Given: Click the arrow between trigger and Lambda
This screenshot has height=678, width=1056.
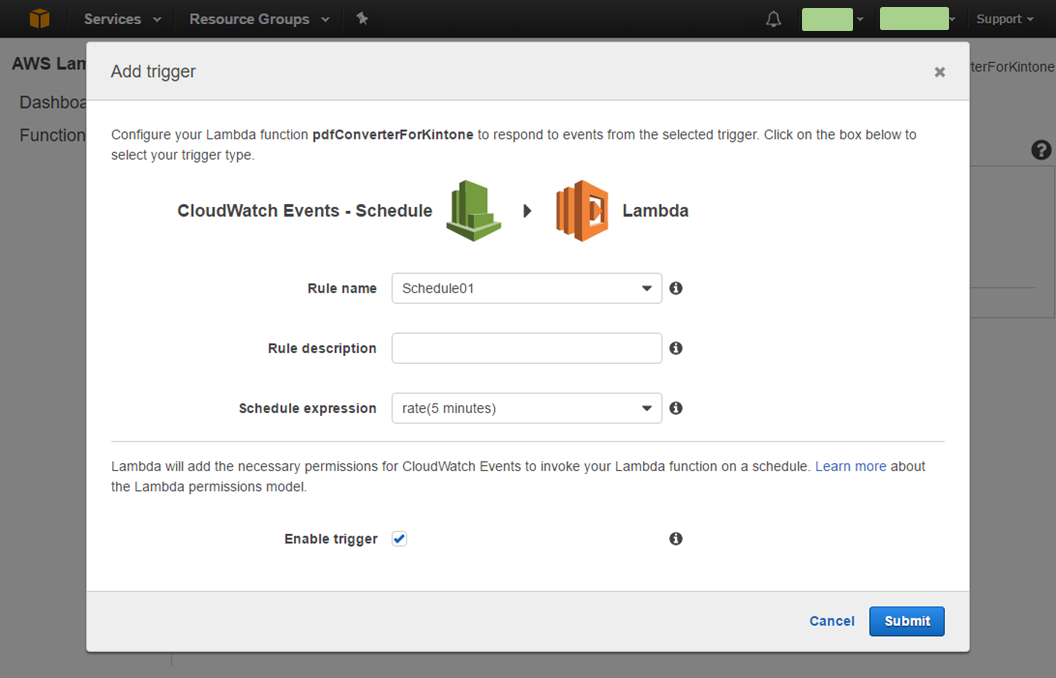Looking at the screenshot, I should [527, 211].
